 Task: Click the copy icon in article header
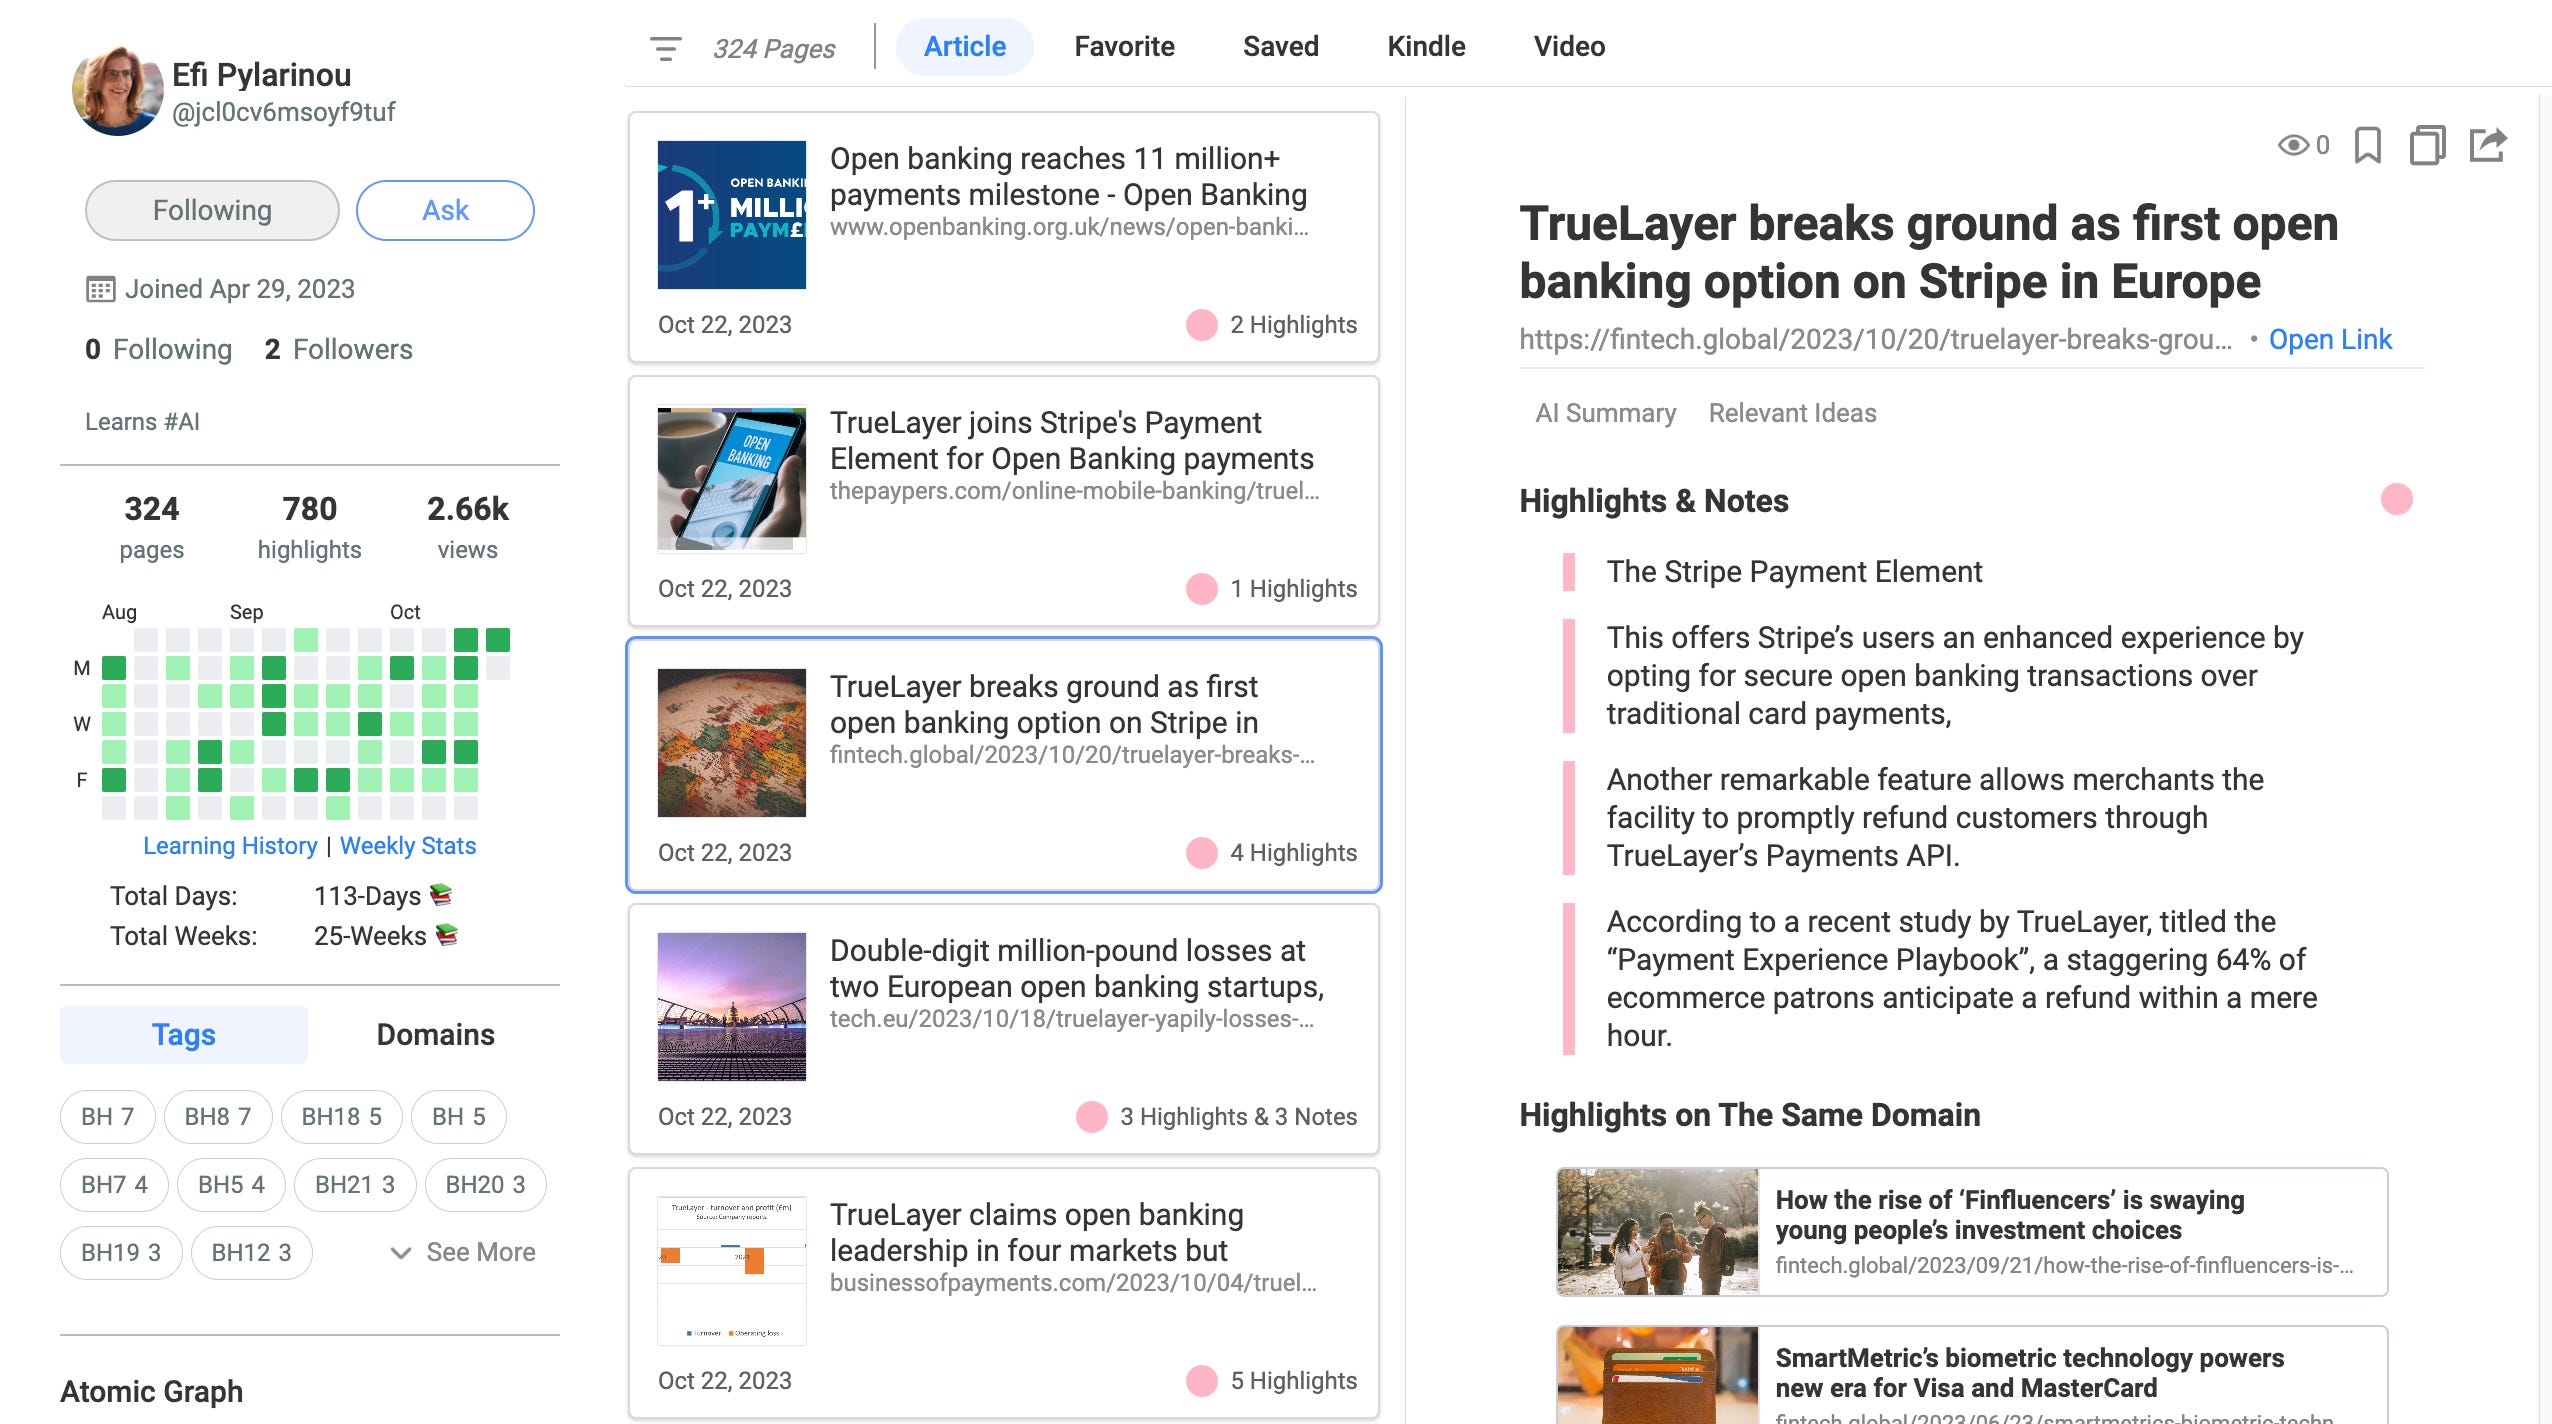pyautogui.click(x=2427, y=145)
